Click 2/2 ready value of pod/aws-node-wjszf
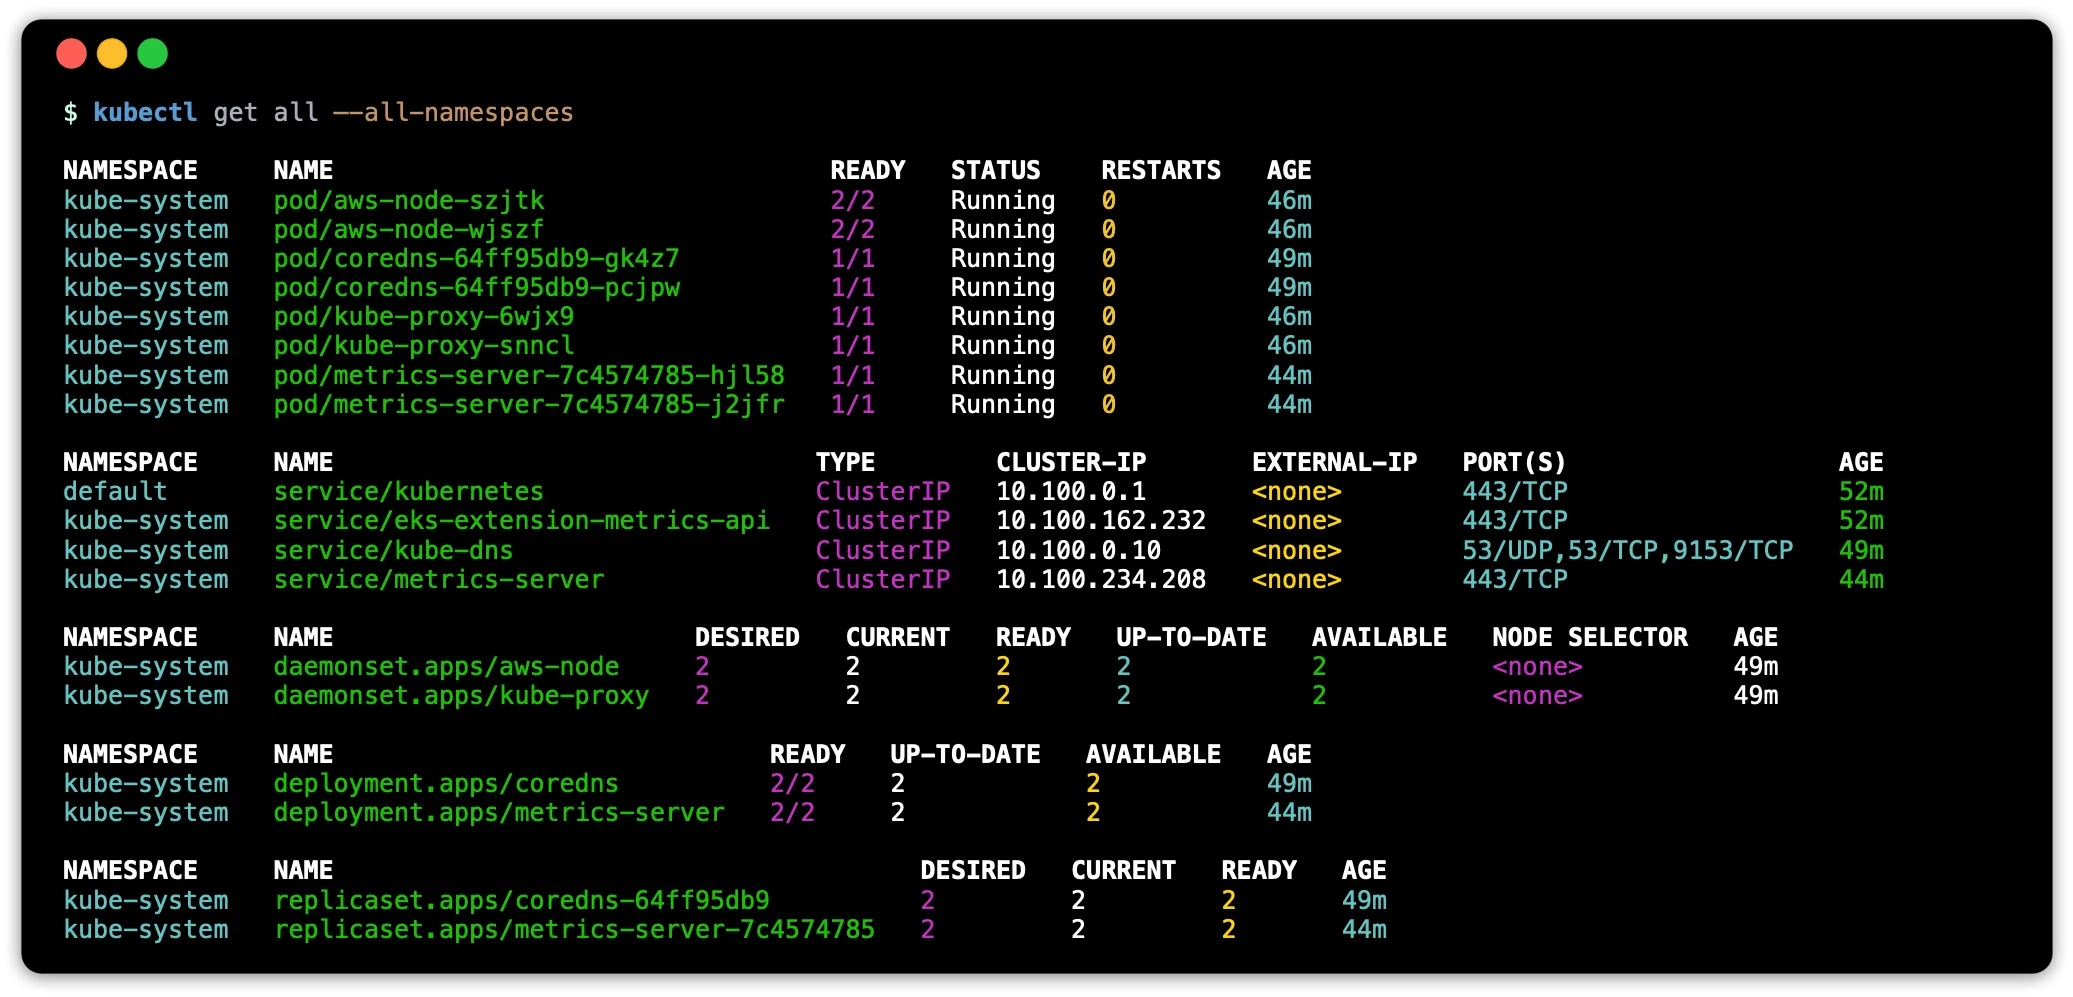 853,229
